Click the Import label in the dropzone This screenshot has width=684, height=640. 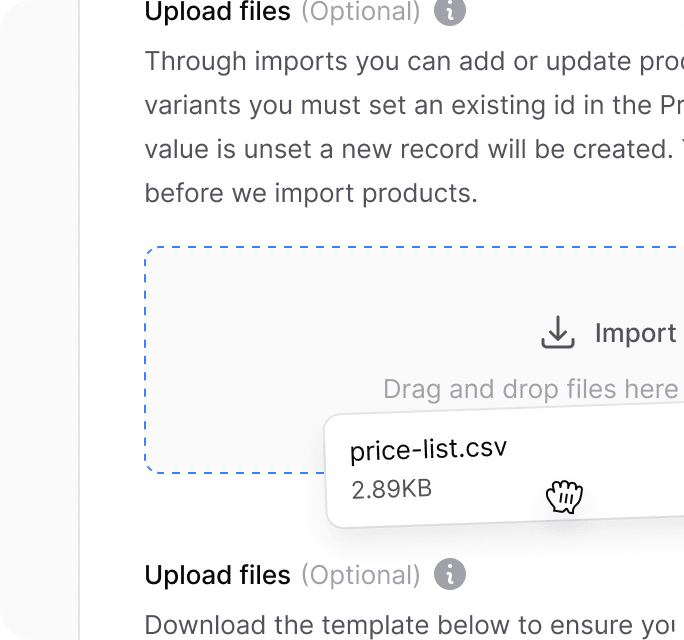[636, 334]
